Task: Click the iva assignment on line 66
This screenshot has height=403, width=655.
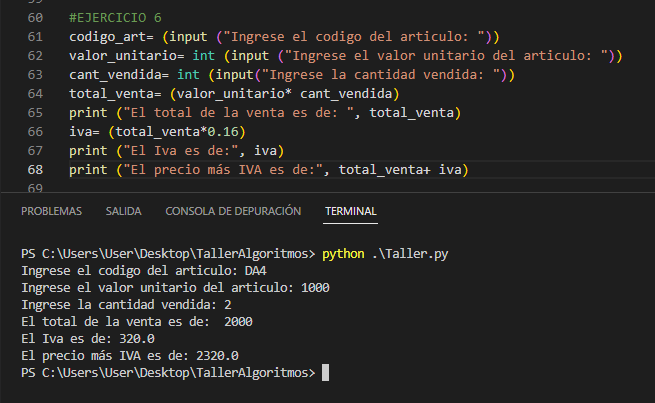Action: 157,132
